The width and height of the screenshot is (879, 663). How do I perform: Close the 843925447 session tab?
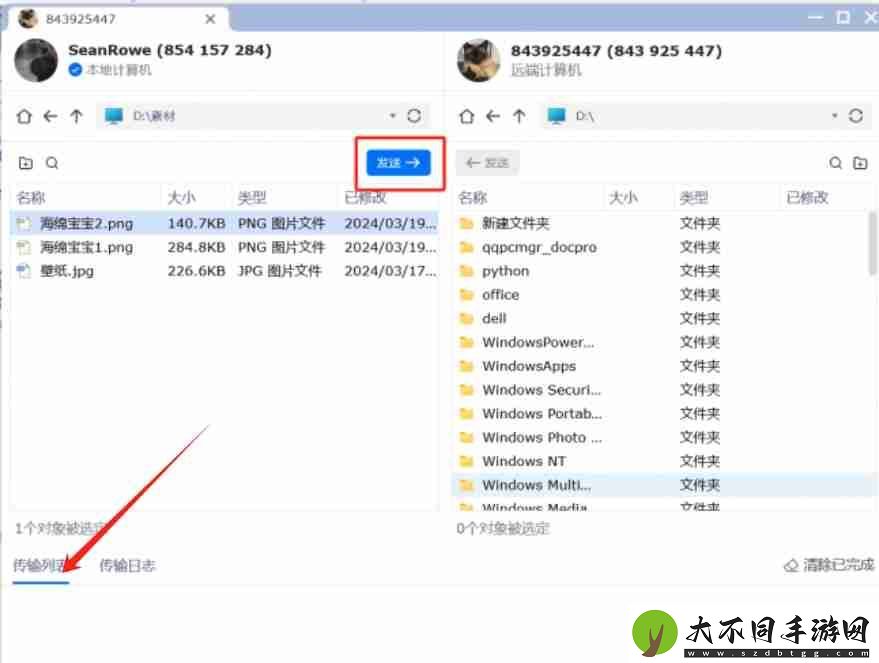210,19
